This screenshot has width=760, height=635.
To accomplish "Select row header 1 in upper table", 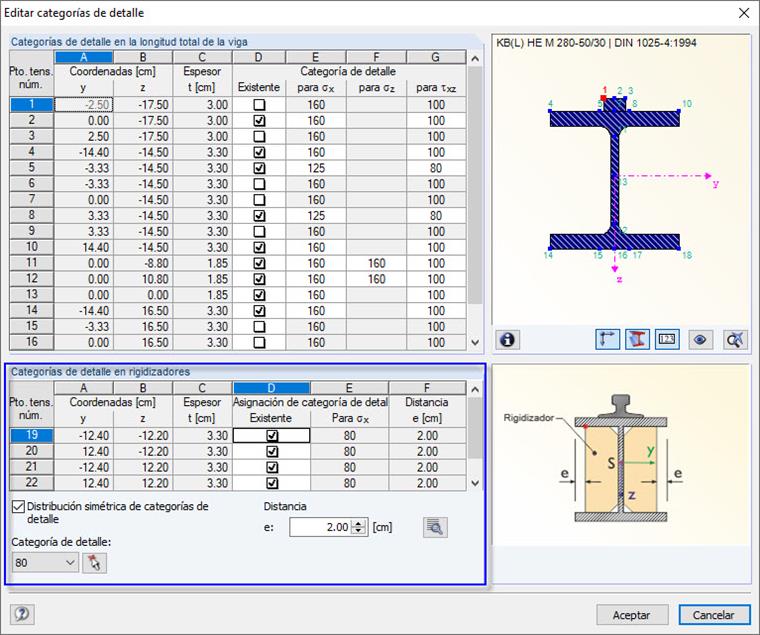I will tap(32, 104).
